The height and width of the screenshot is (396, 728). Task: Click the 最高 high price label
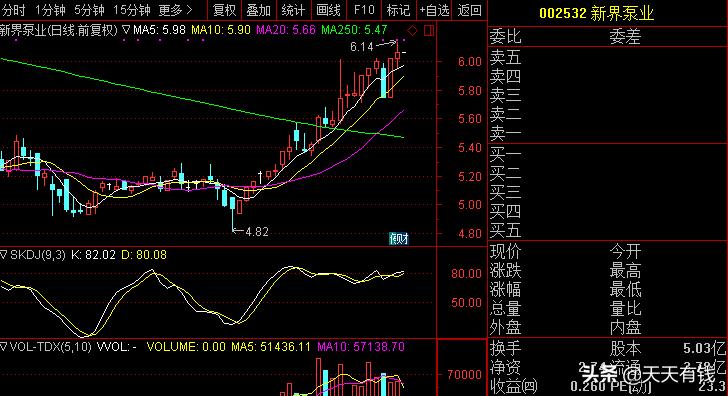pyautogui.click(x=625, y=271)
